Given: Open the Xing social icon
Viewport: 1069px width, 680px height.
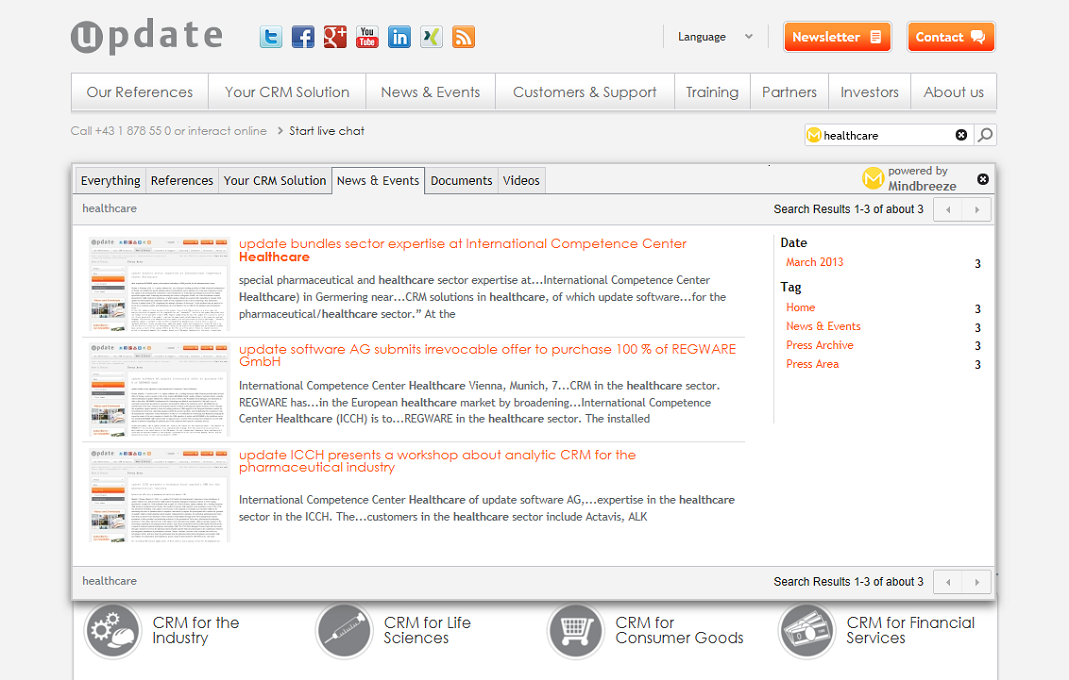Looking at the screenshot, I should point(432,37).
